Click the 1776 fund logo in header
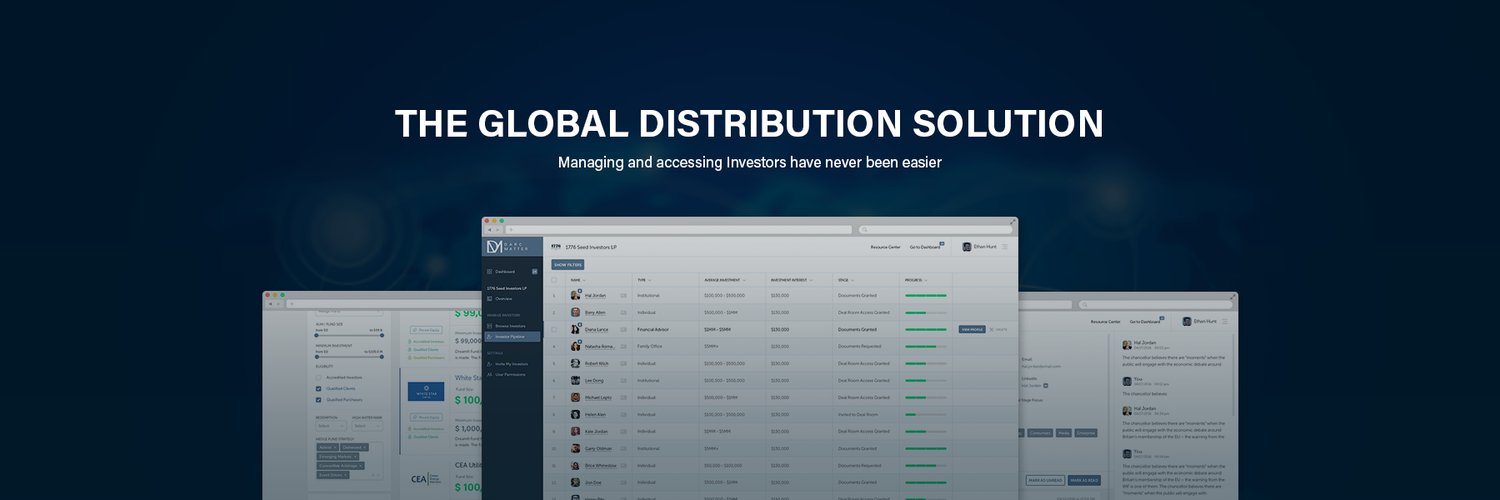Screen dimensions: 1500x500 556,246
